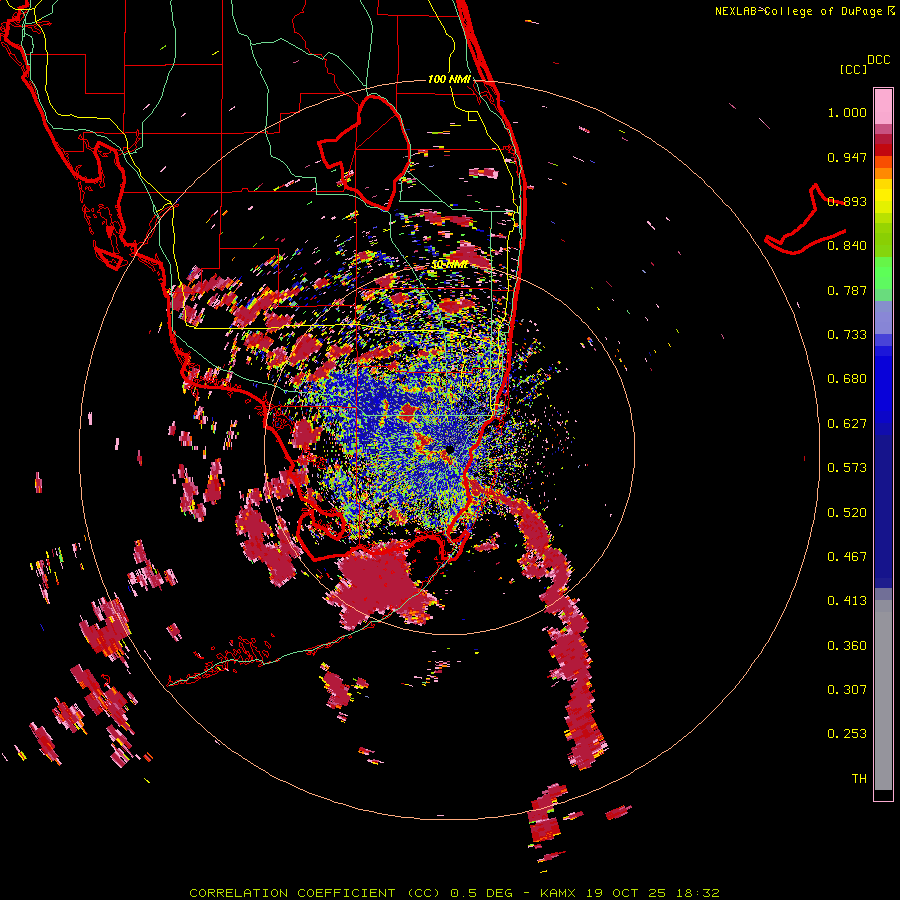The width and height of the screenshot is (900, 900).
Task: Click the pink top segment of color bar
Action: 883,107
